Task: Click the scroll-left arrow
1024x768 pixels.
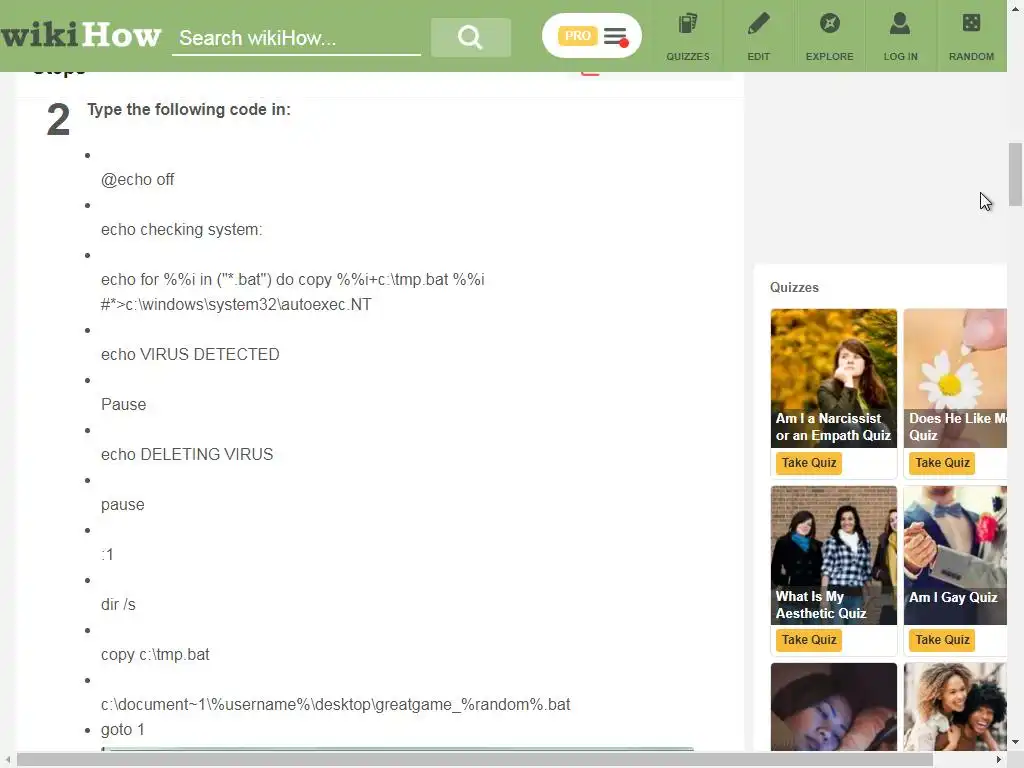Action: click(x=7, y=760)
